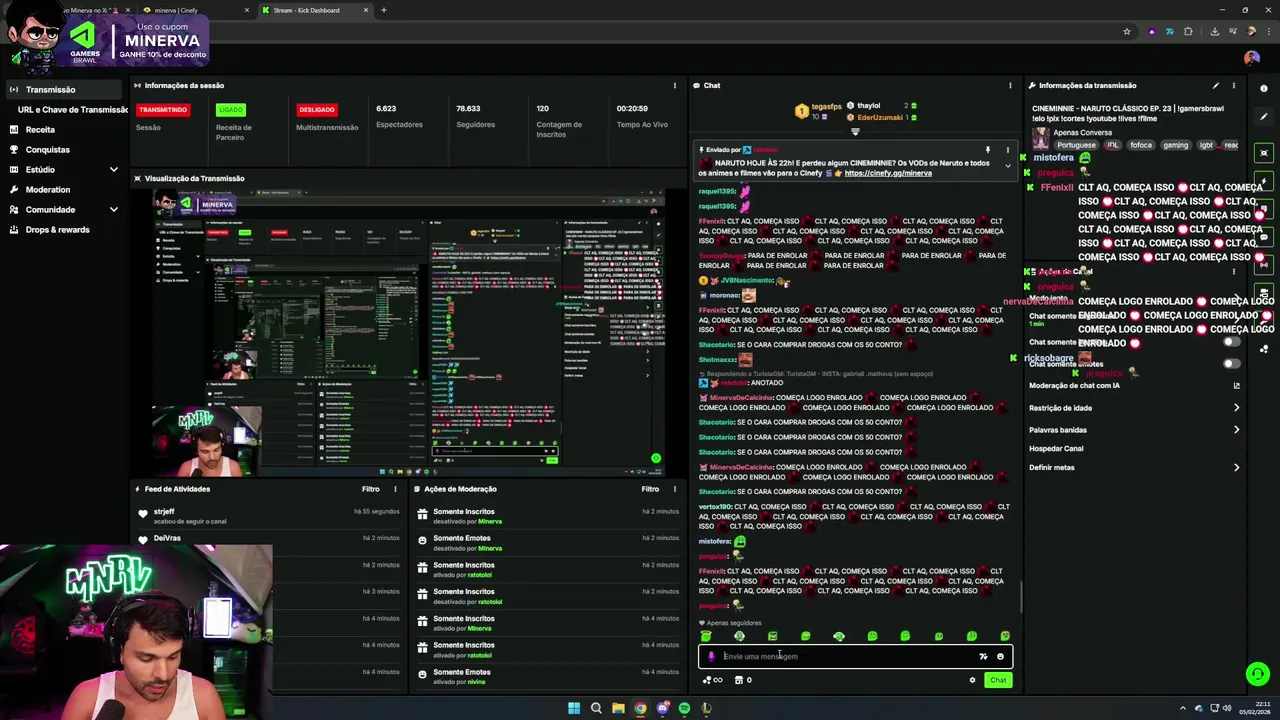
Task: Go to the Receita page
Action: tap(40, 129)
